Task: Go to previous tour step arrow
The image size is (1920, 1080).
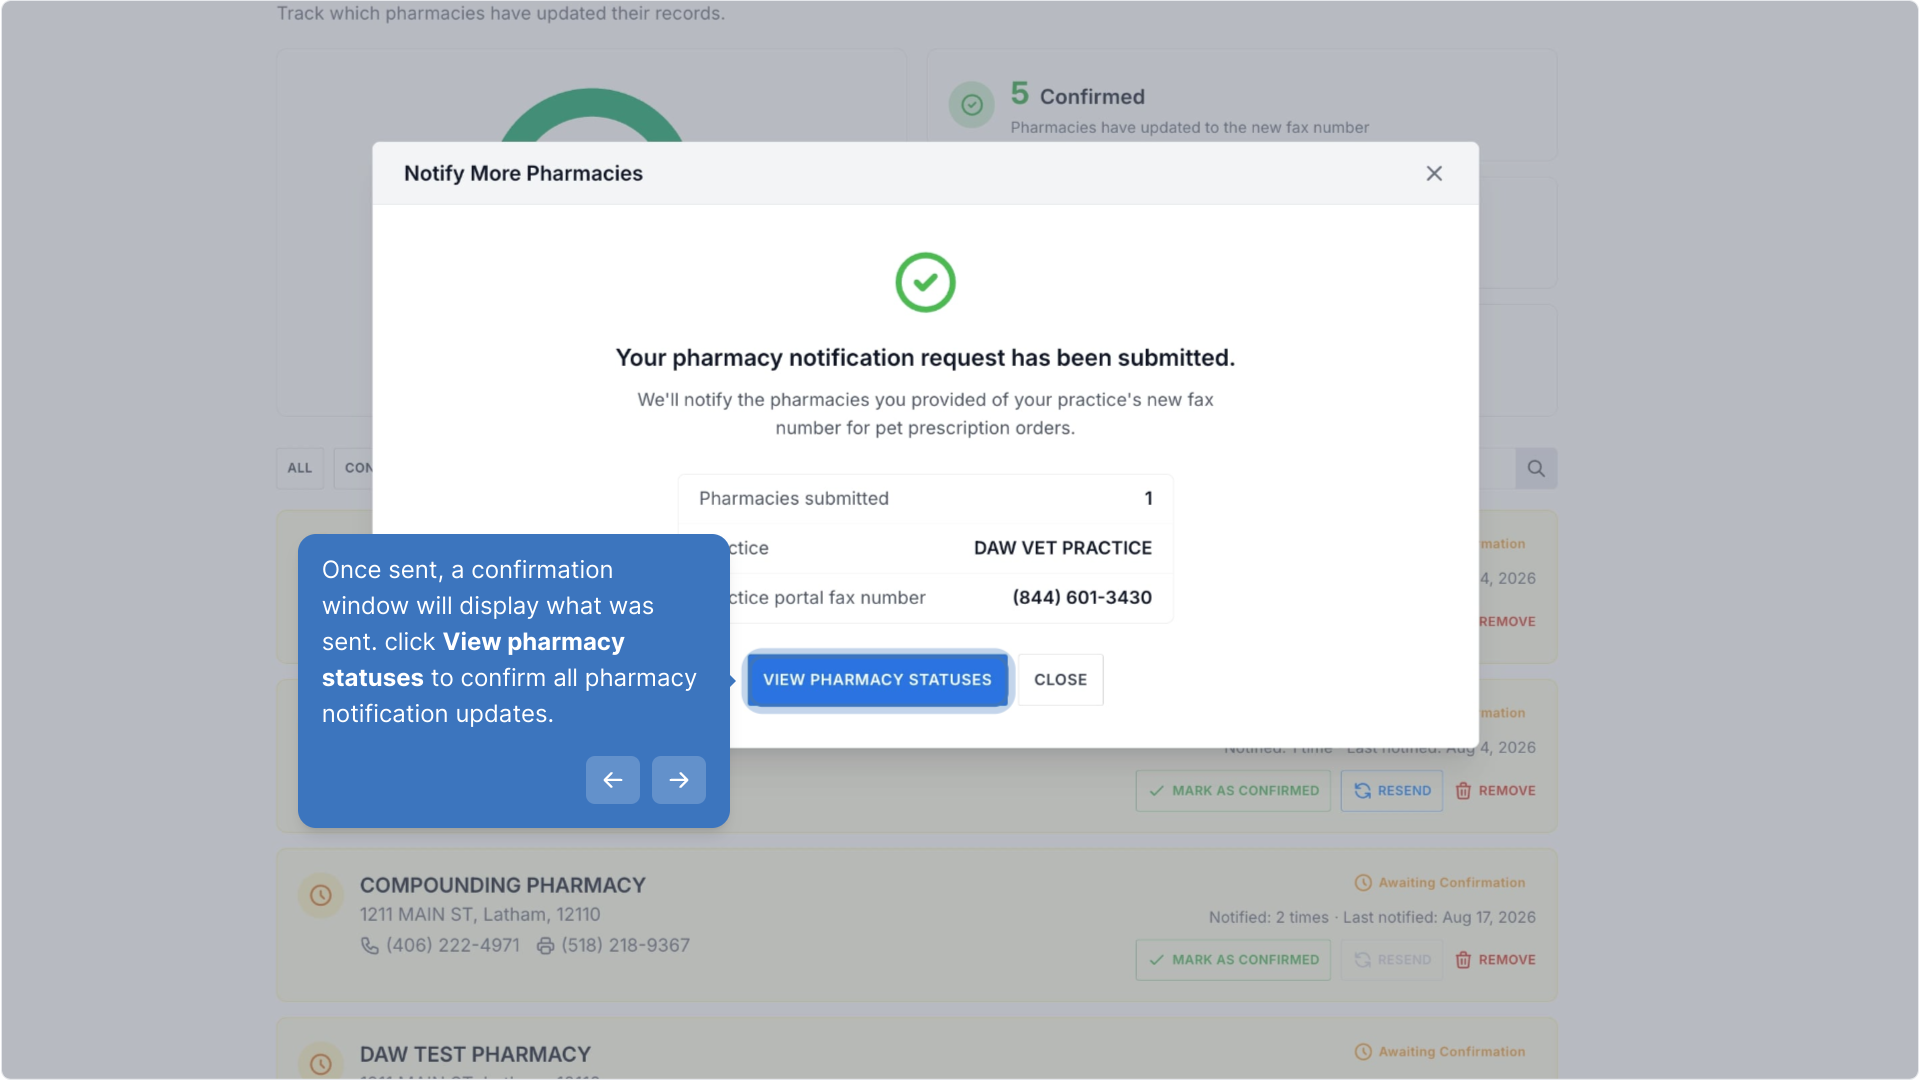Action: tap(613, 780)
